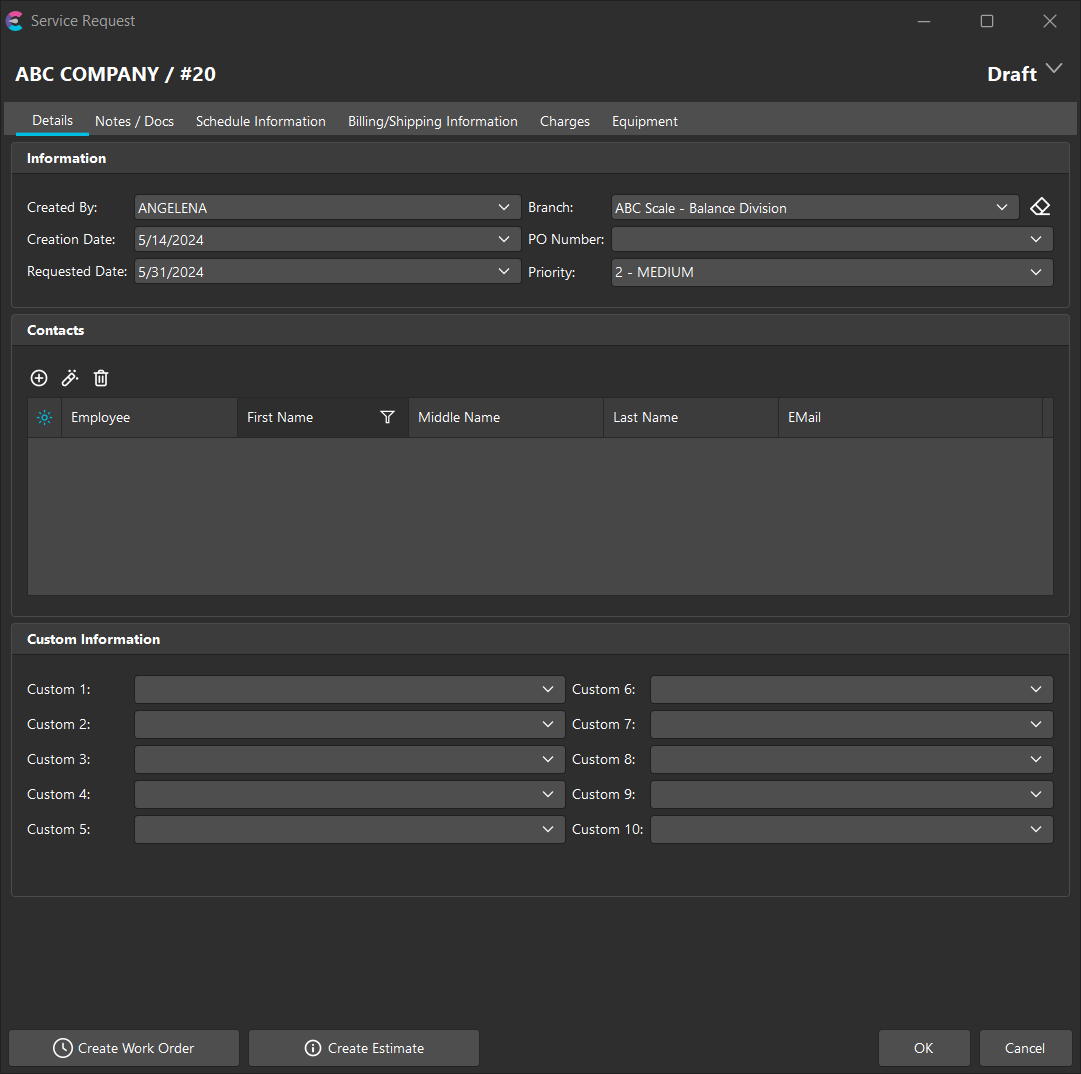Click into the PO Number field

click(x=818, y=240)
